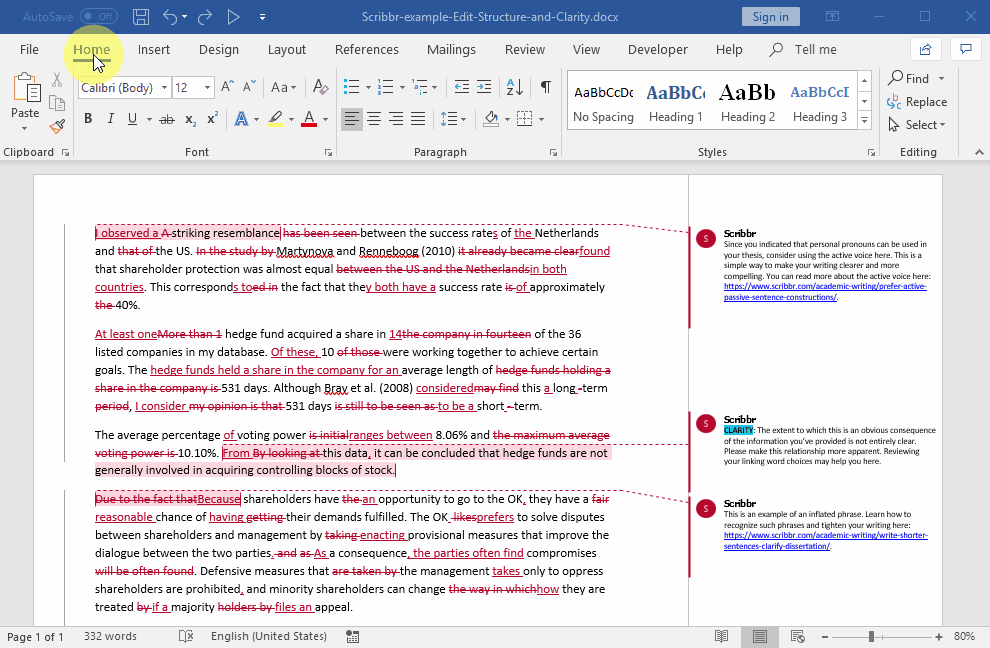Open the font size dropdown
The image size is (990, 648).
pyautogui.click(x=207, y=88)
